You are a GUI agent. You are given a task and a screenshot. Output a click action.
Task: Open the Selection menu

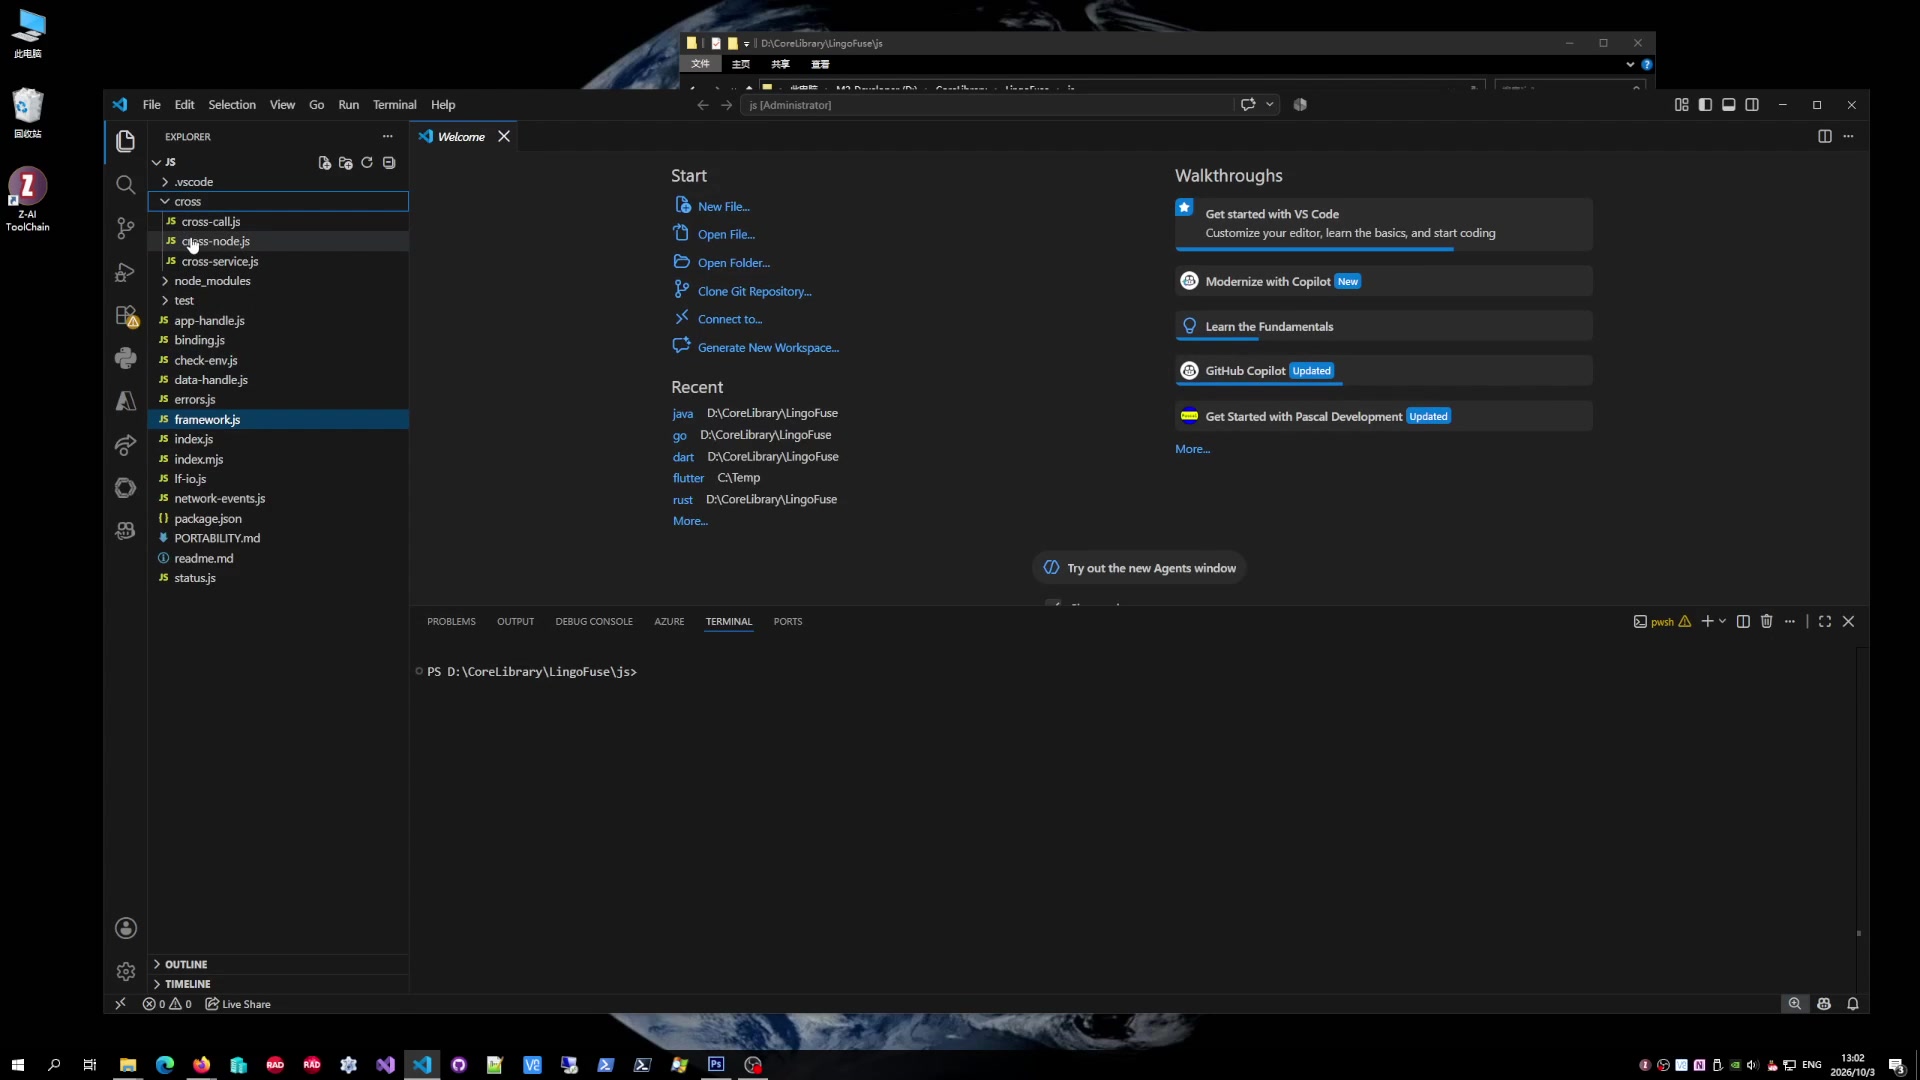point(232,105)
